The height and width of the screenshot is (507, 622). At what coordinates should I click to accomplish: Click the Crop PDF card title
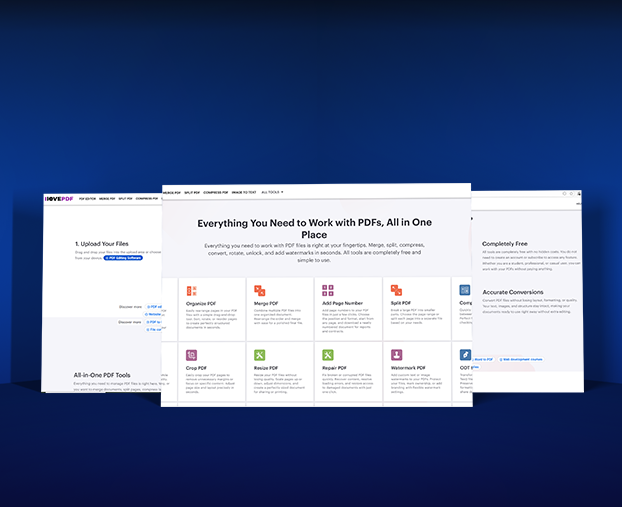click(196, 368)
